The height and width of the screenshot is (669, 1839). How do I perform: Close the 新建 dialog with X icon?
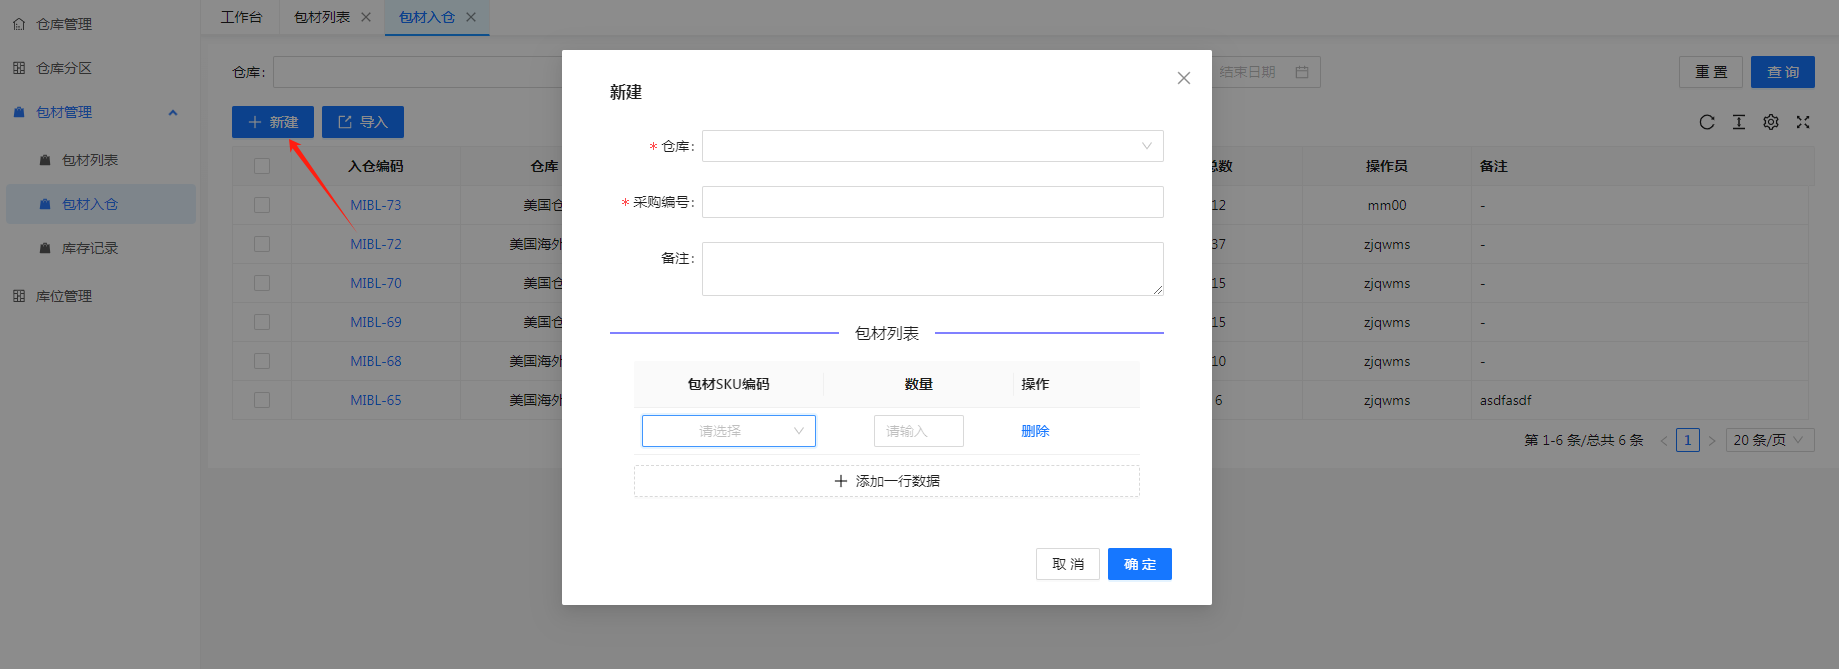(x=1184, y=78)
